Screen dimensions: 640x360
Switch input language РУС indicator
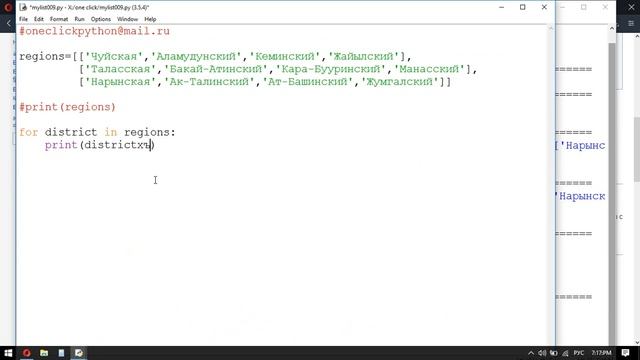pos(579,353)
